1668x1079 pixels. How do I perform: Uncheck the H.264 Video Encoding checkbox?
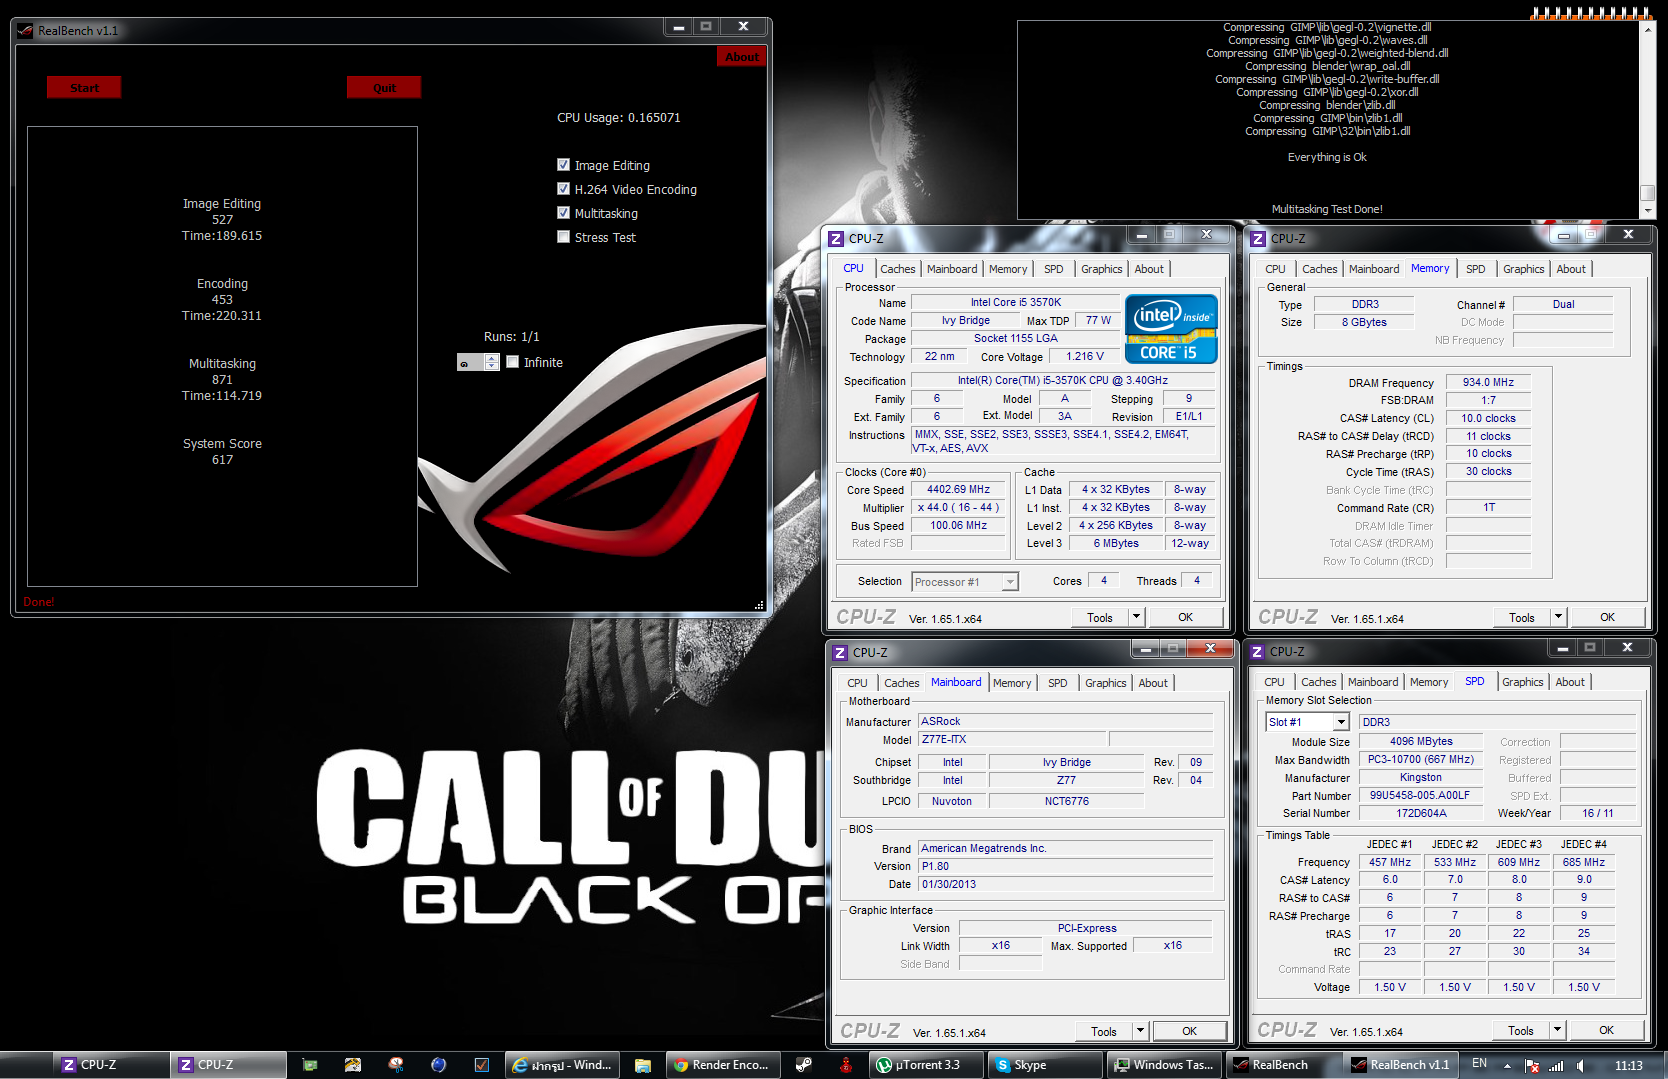pos(564,189)
